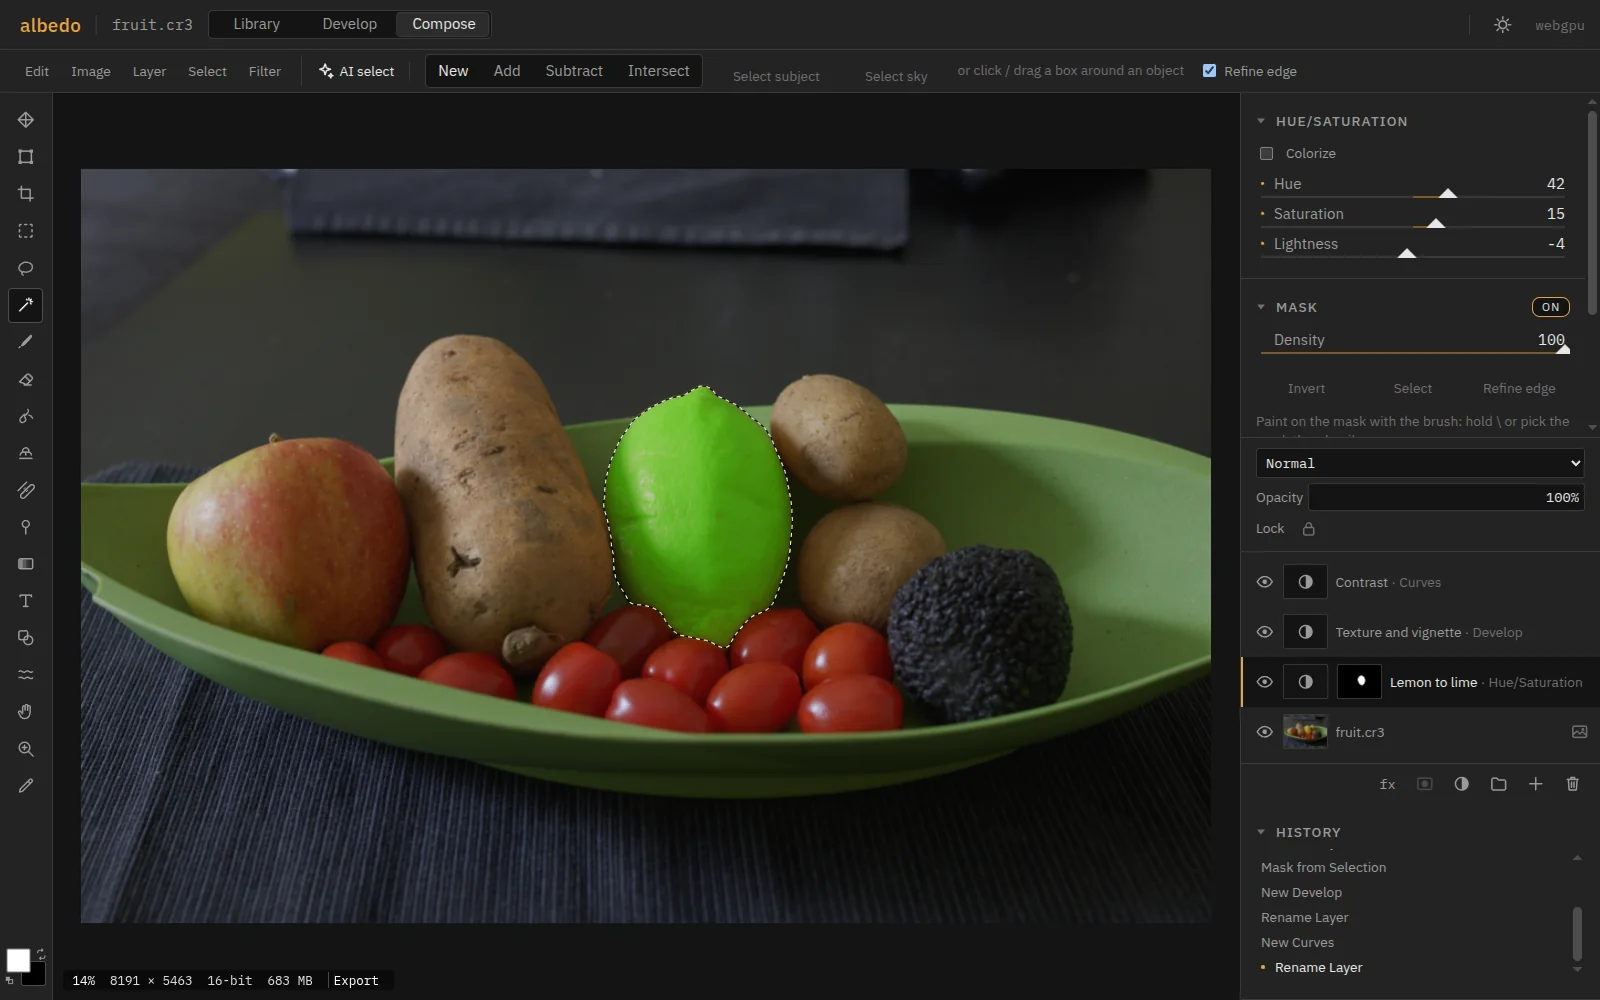Open the Image menu
Screen dimensions: 1600x1000
click(x=91, y=71)
